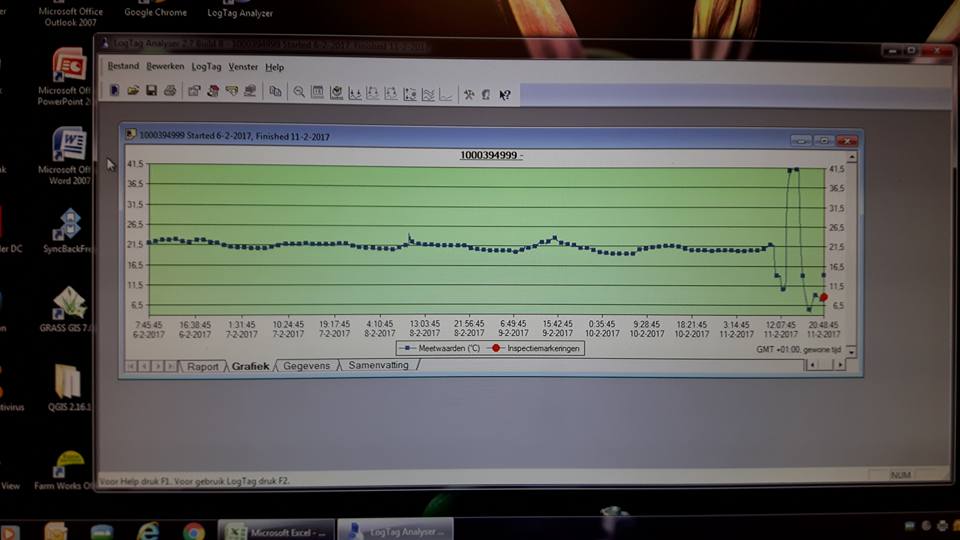Click the context Help pointer icon
This screenshot has width=960, height=540.
tap(505, 95)
